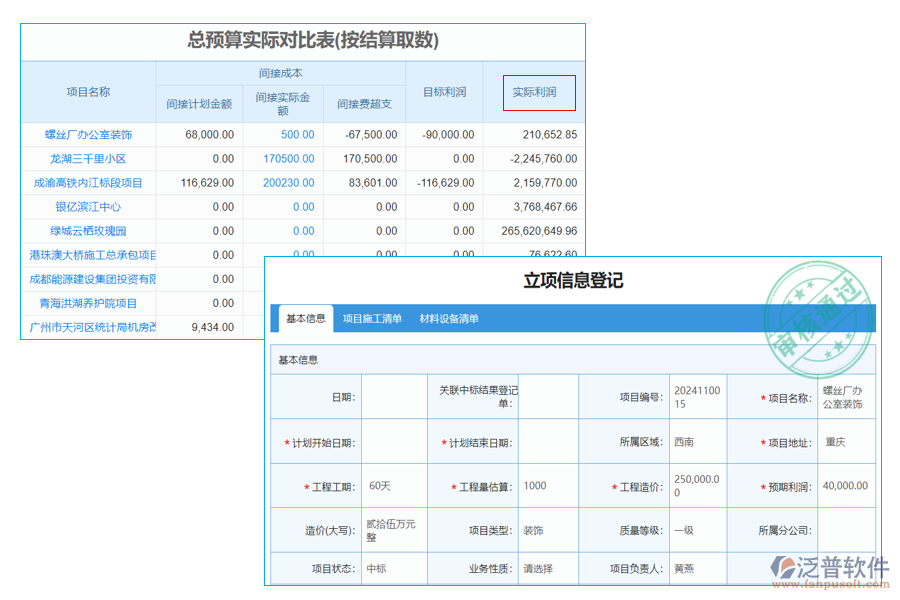Click the highlighted 实际利润 column header
This screenshot has width=900, height=600.
click(537, 93)
